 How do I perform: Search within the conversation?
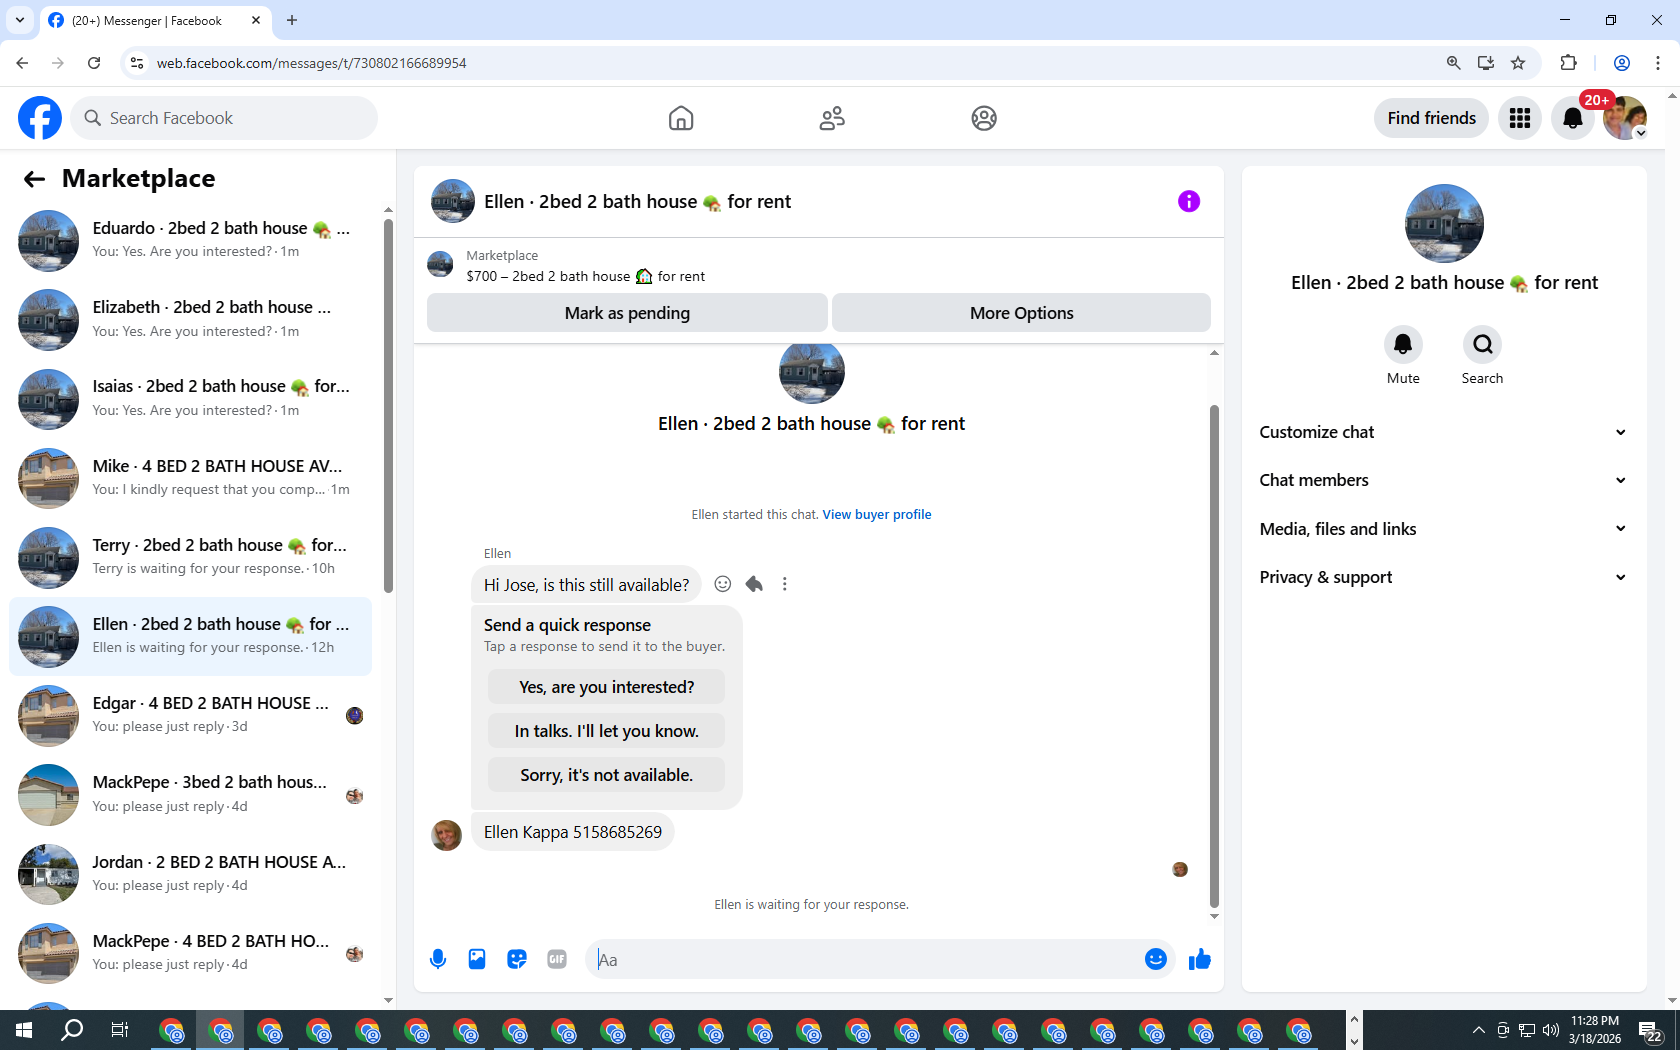point(1482,345)
